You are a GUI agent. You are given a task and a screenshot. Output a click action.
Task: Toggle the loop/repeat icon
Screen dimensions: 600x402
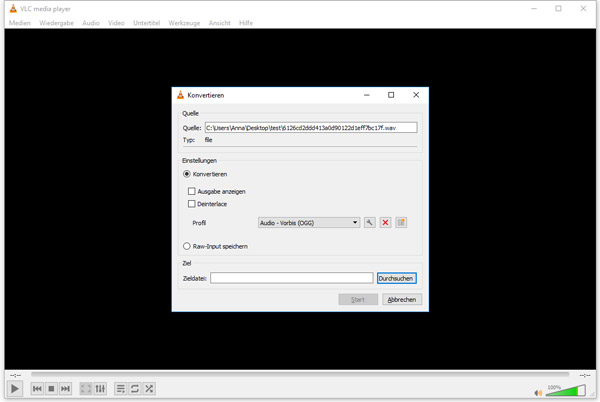135,389
